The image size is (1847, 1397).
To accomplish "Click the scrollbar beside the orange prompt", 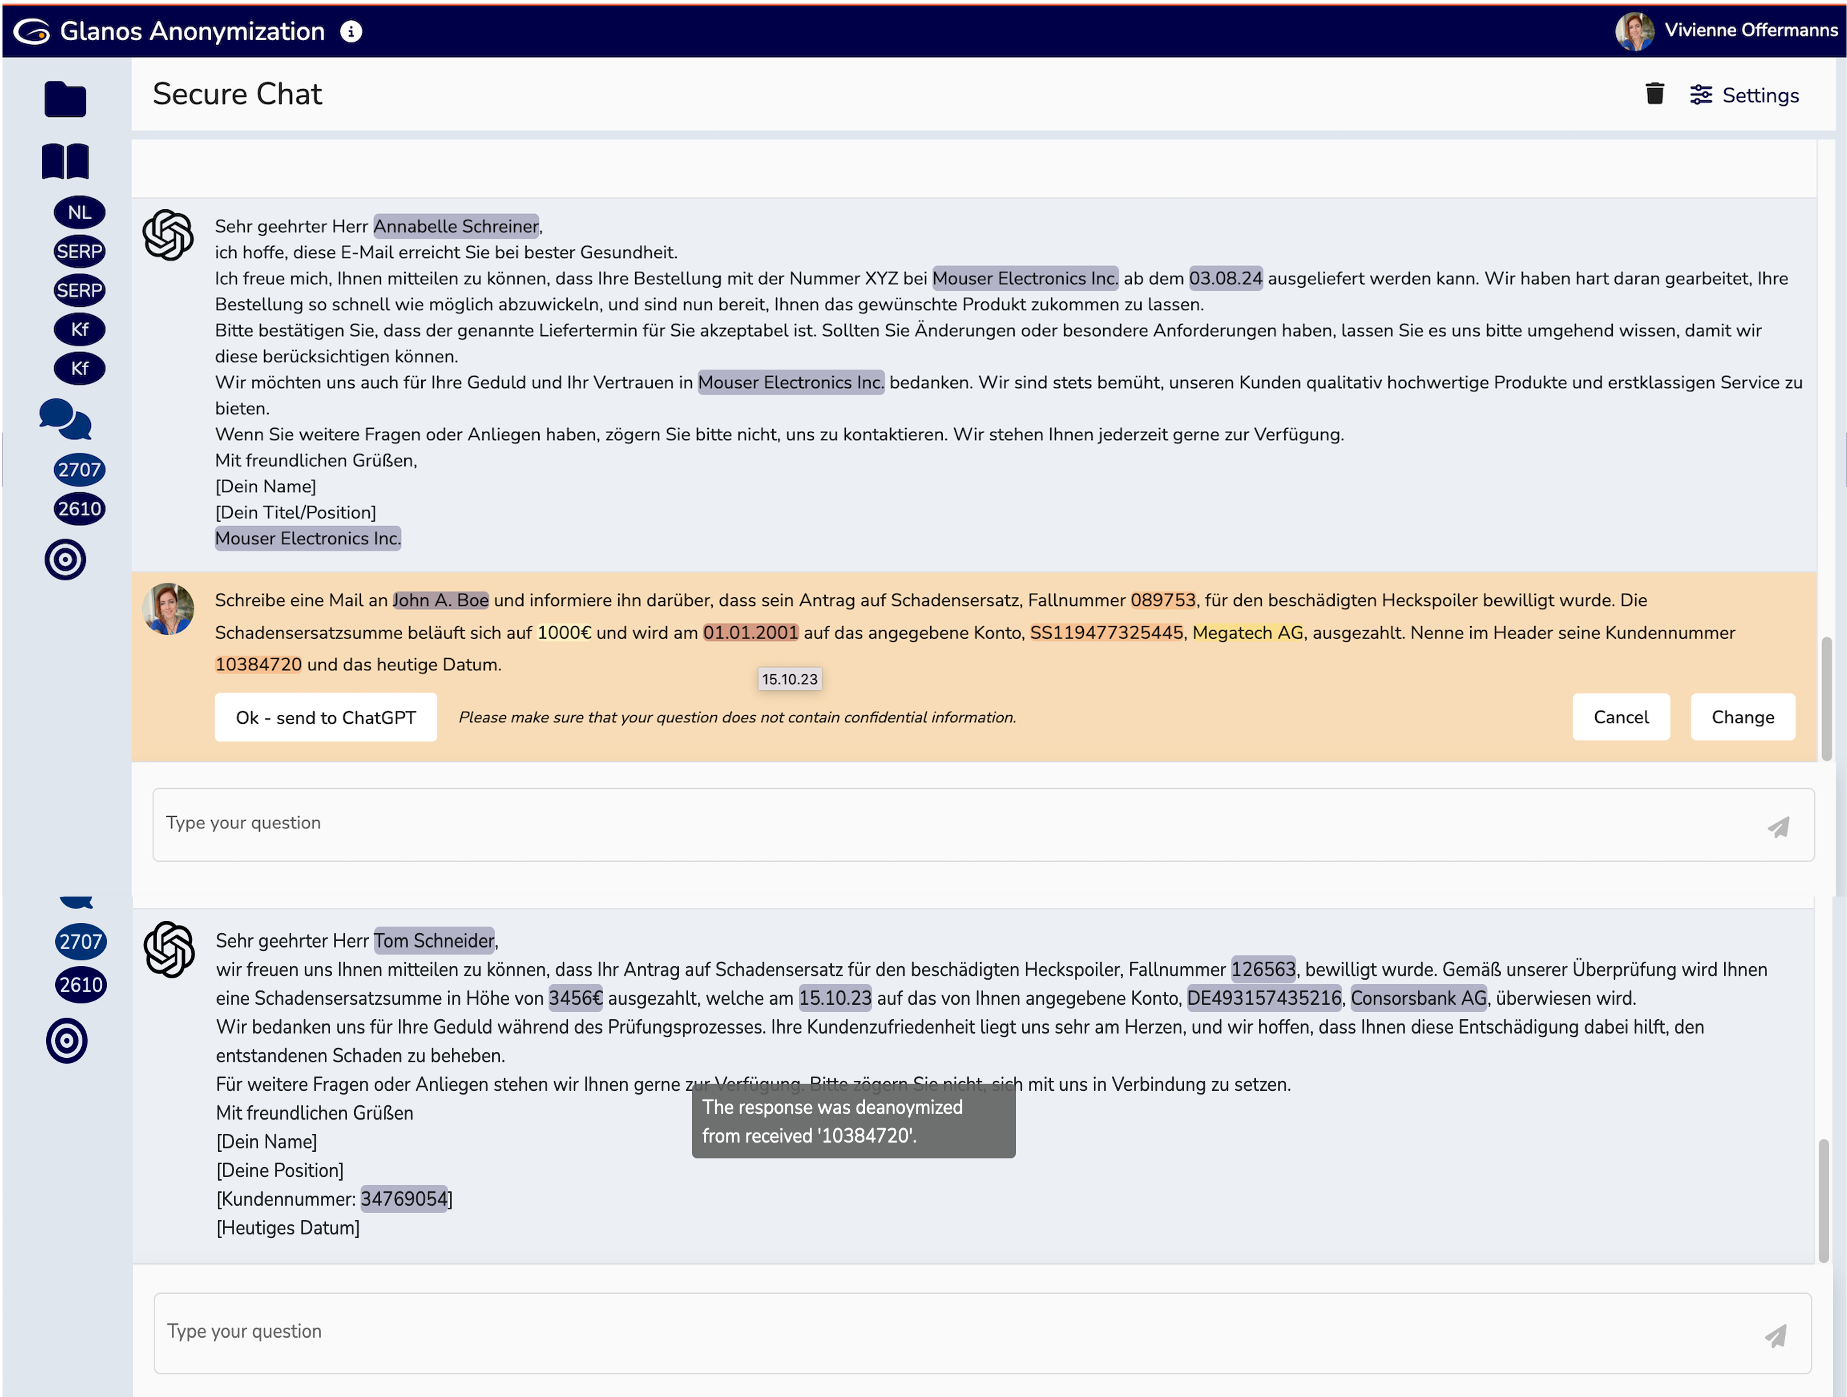I will pyautogui.click(x=1827, y=698).
